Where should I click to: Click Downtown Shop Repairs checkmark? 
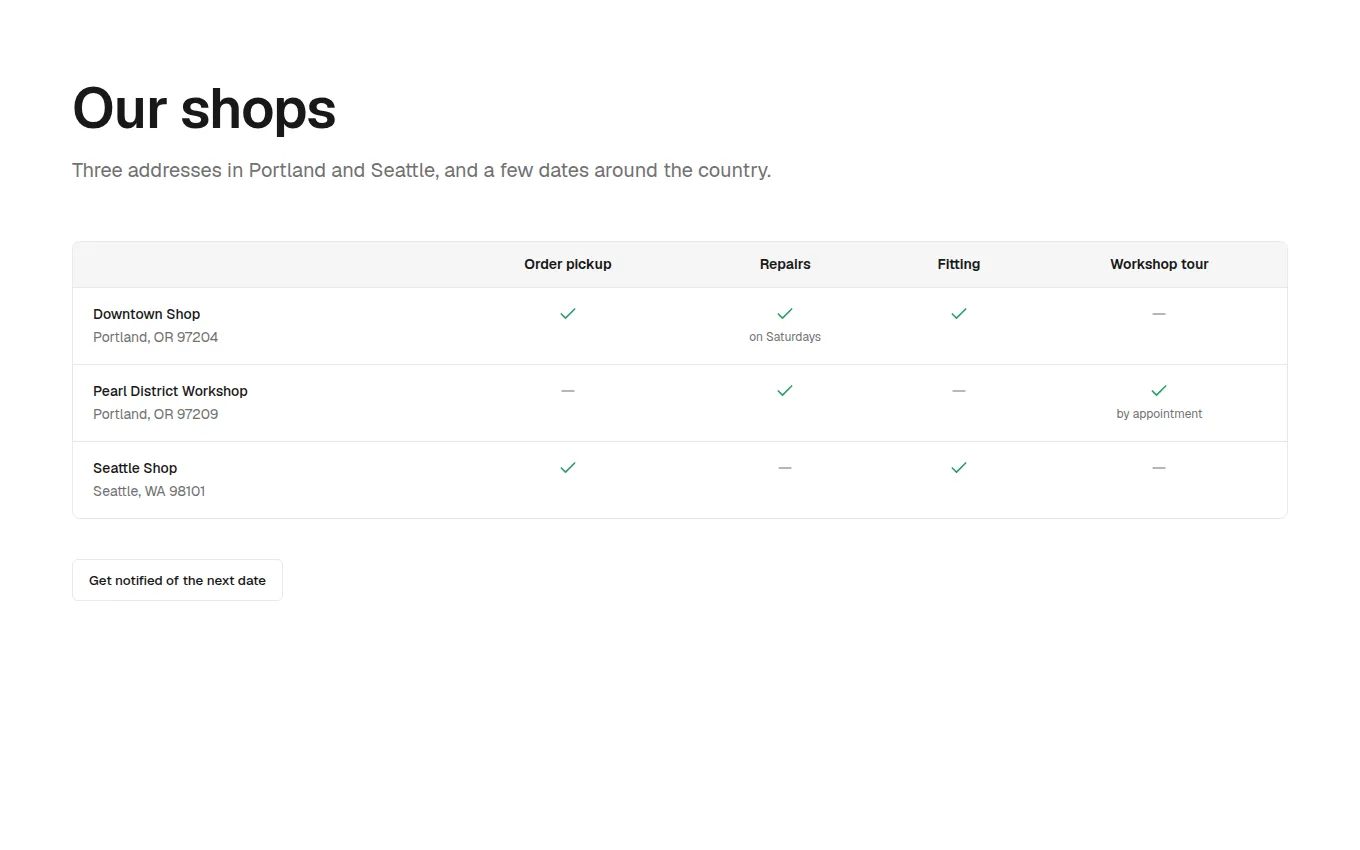pos(785,314)
